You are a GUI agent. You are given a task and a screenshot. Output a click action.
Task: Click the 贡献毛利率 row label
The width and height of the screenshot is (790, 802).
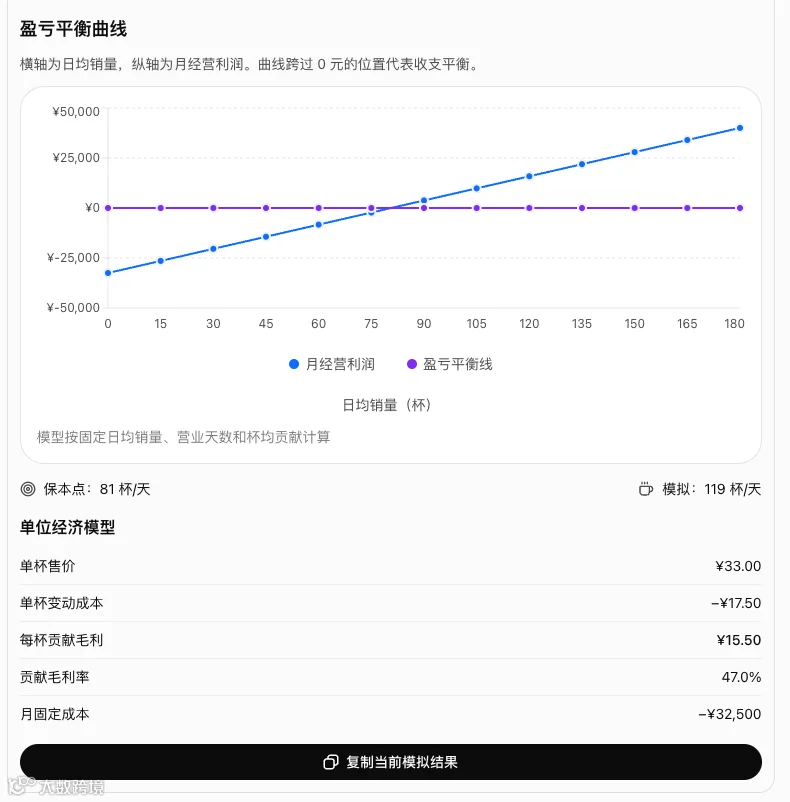pyautogui.click(x=55, y=677)
